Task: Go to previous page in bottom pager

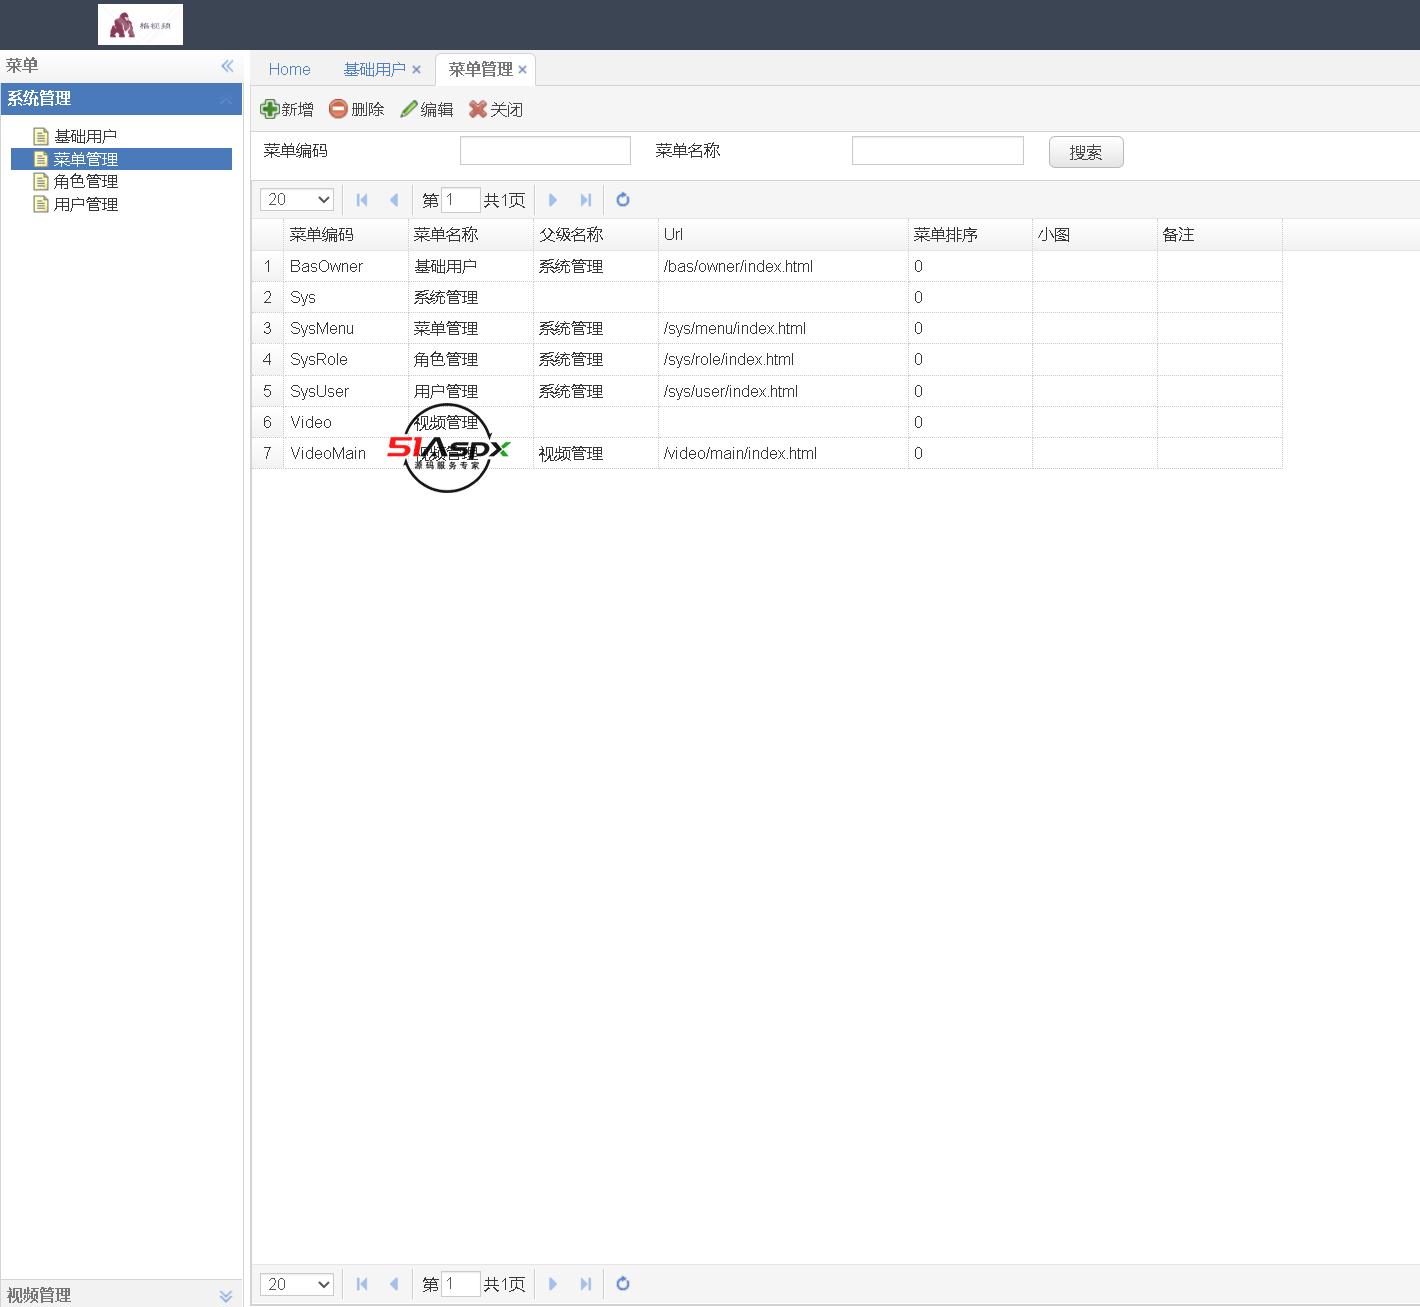Action: point(394,1284)
